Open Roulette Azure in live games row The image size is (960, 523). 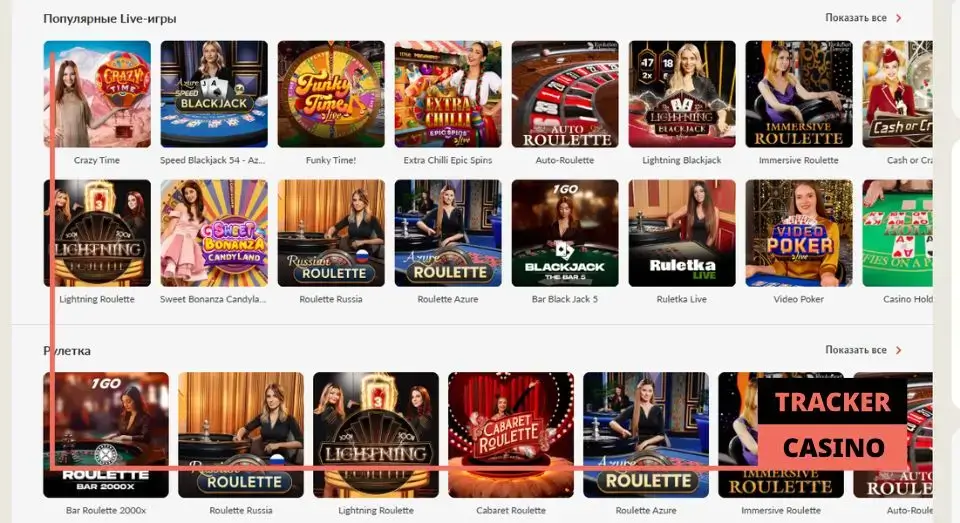coord(448,233)
